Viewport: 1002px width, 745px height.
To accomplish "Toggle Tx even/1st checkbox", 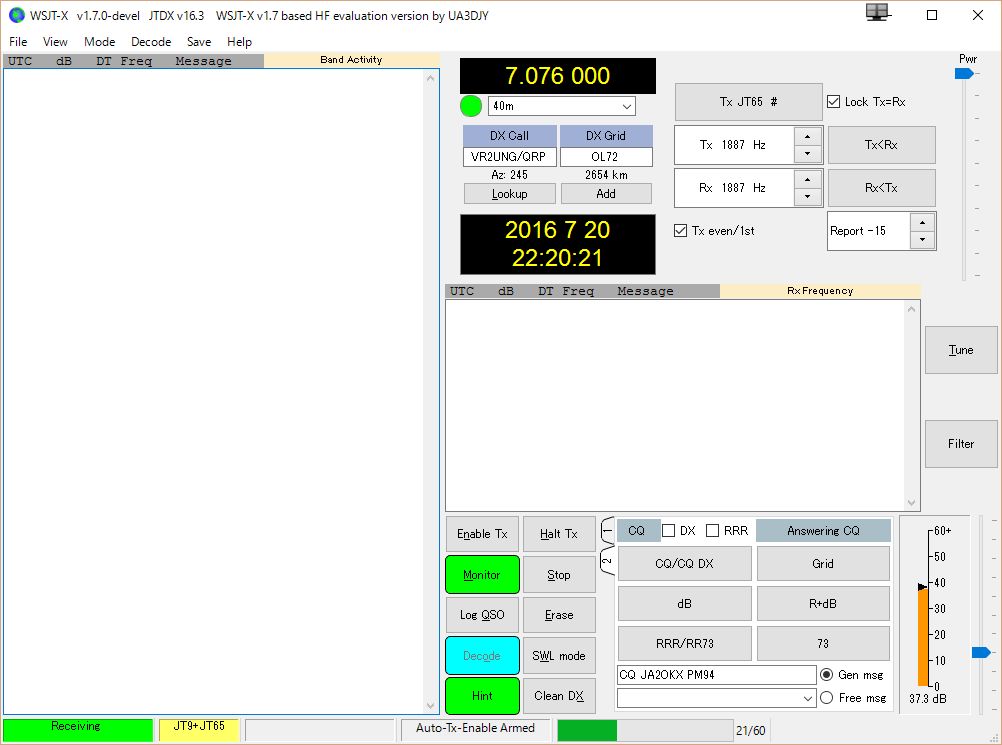I will [x=681, y=231].
